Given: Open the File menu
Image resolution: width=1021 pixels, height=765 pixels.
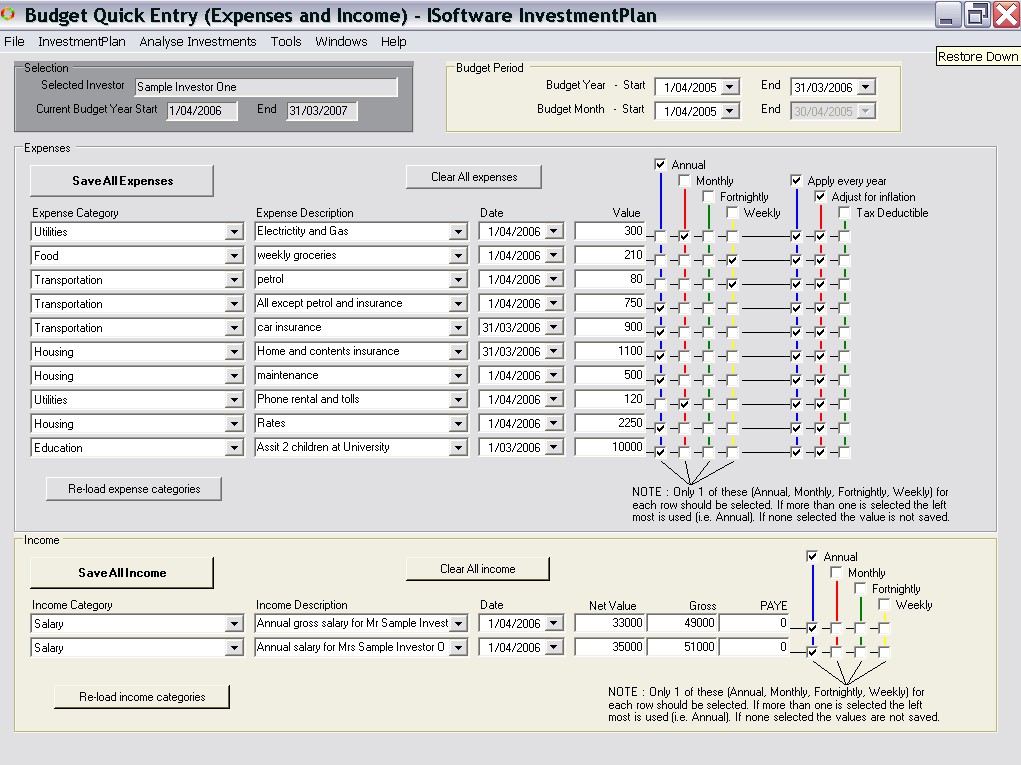Looking at the screenshot, I should tap(14, 42).
